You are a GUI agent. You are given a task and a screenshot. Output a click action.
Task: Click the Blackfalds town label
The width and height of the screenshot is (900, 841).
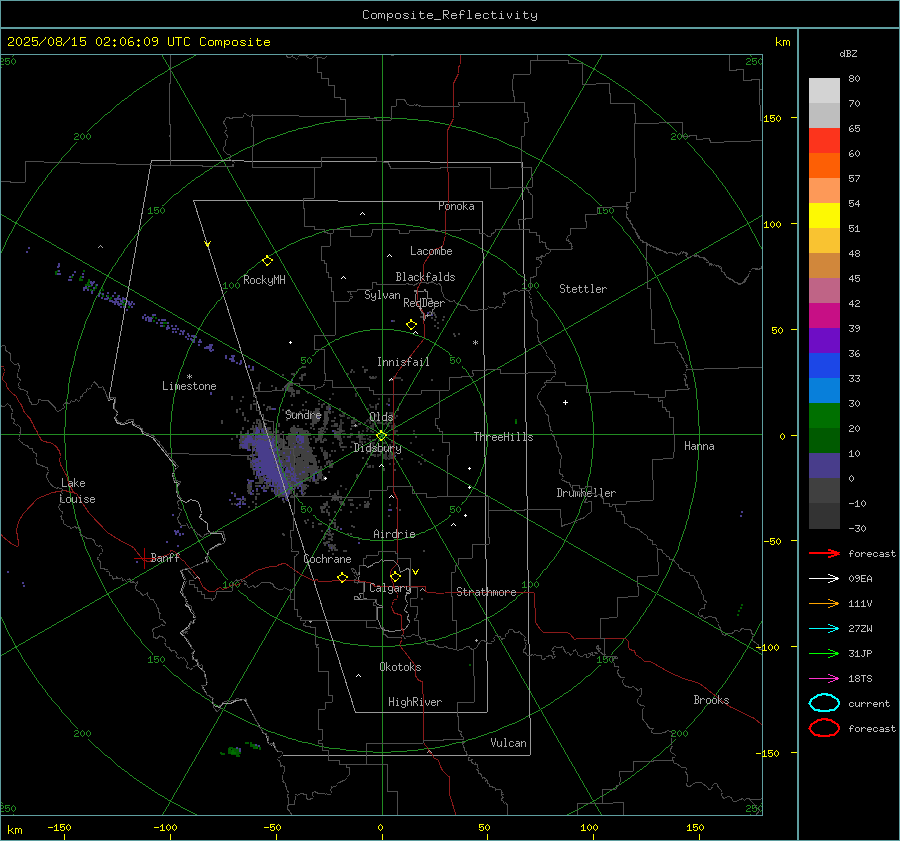[x=425, y=277]
